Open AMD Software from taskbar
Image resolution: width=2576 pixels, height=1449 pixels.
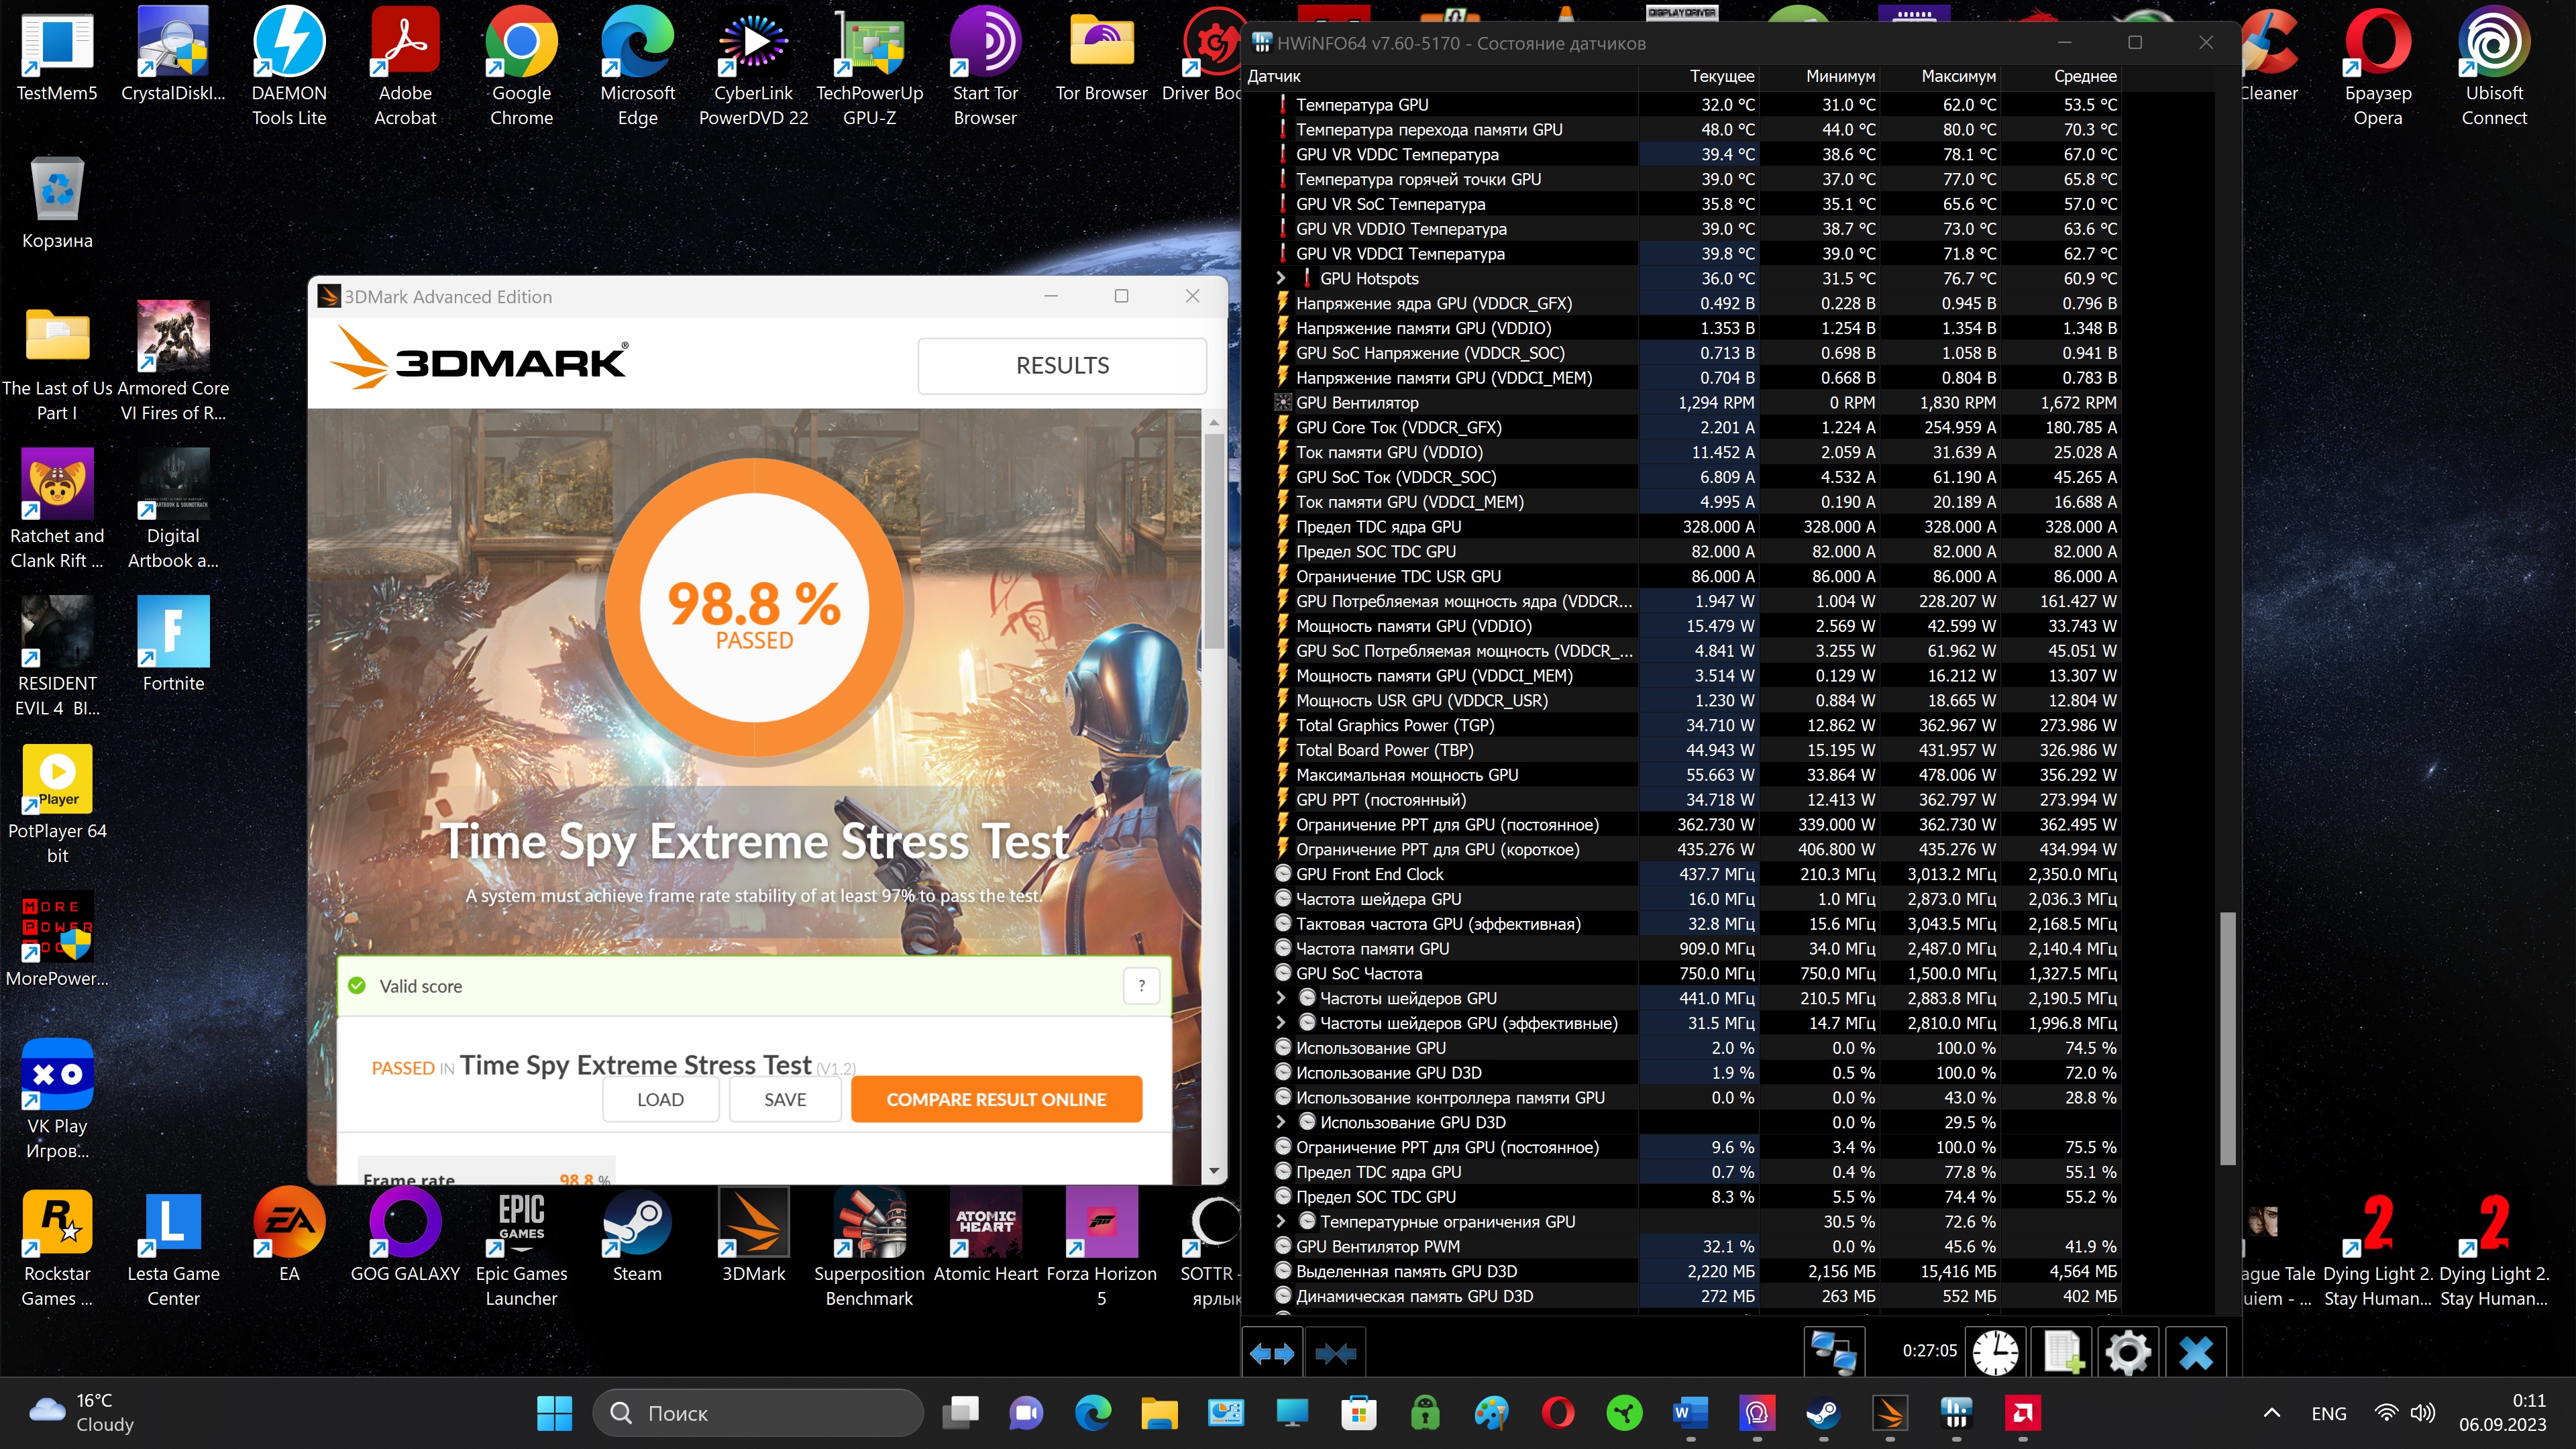2022,1413
